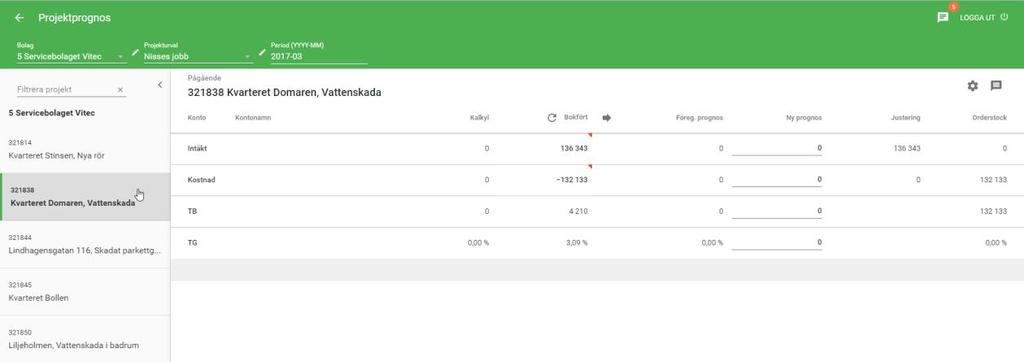
Task: Open project comments icon beside the gear
Action: pos(996,86)
